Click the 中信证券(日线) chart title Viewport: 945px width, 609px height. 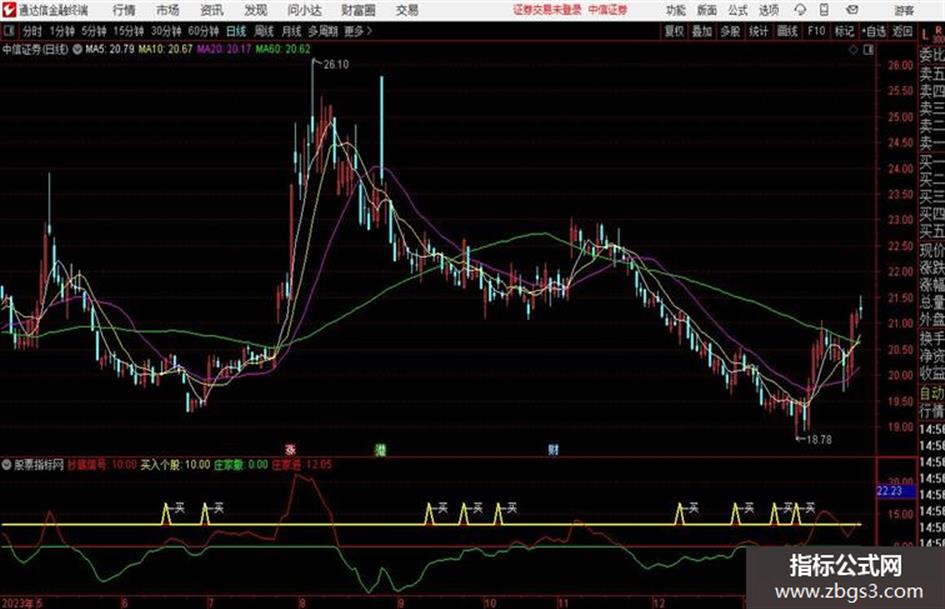click(35, 49)
